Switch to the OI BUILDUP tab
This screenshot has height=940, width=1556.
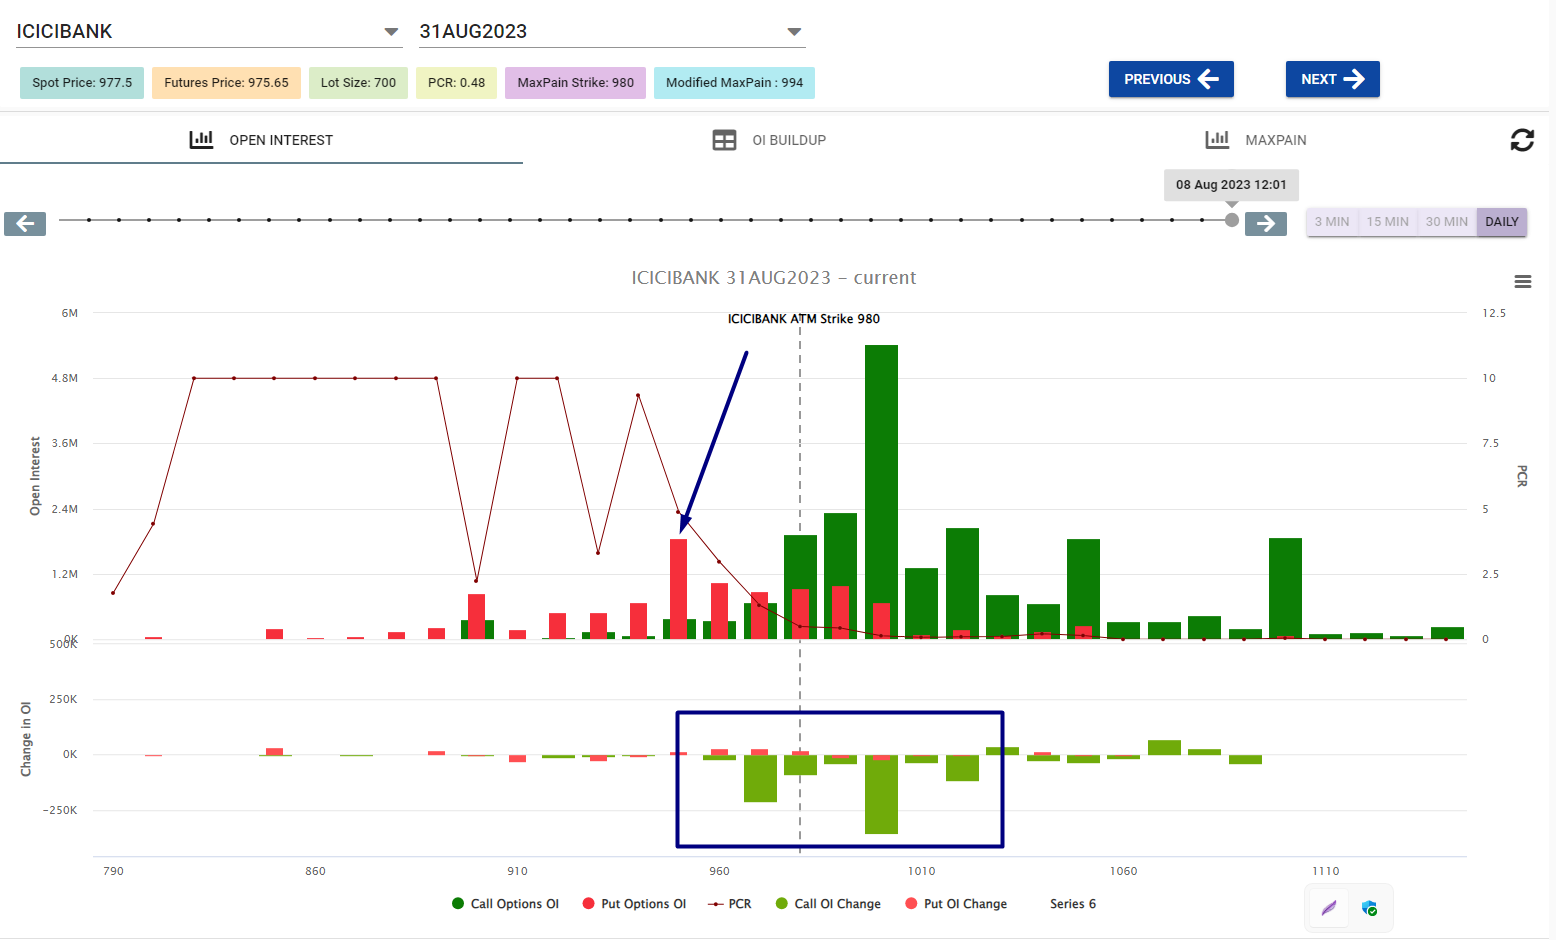pyautogui.click(x=769, y=140)
